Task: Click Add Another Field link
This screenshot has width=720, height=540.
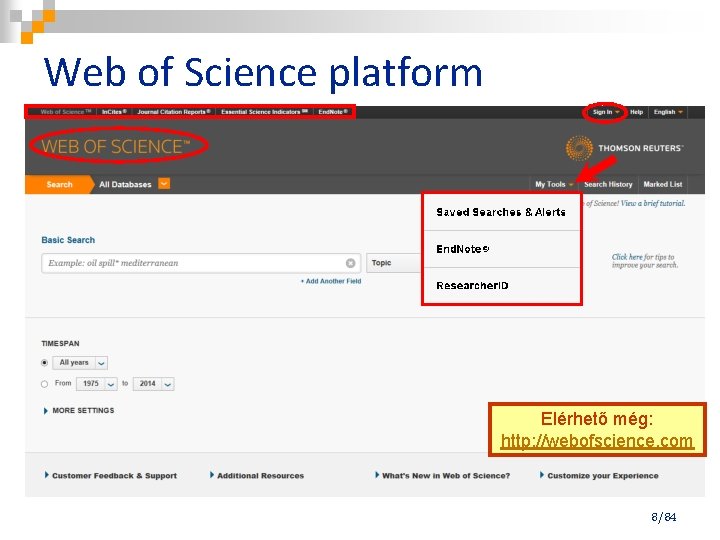Action: click(x=331, y=281)
